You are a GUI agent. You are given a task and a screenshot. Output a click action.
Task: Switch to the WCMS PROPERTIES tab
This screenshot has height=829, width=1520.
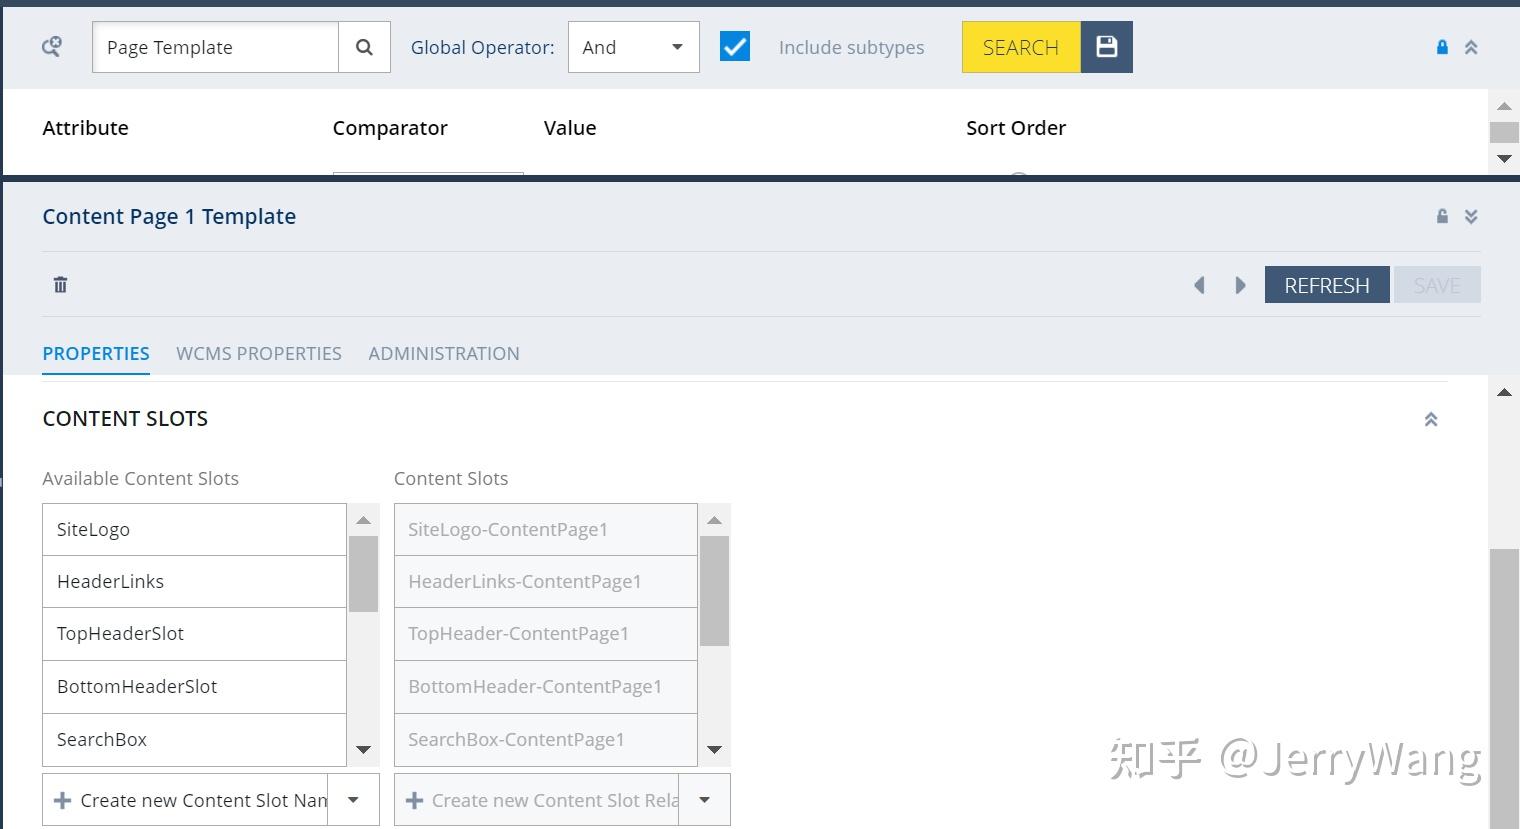click(x=259, y=353)
